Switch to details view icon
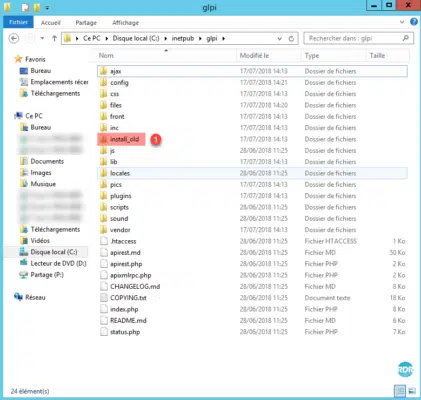The image size is (421, 400). (400, 390)
